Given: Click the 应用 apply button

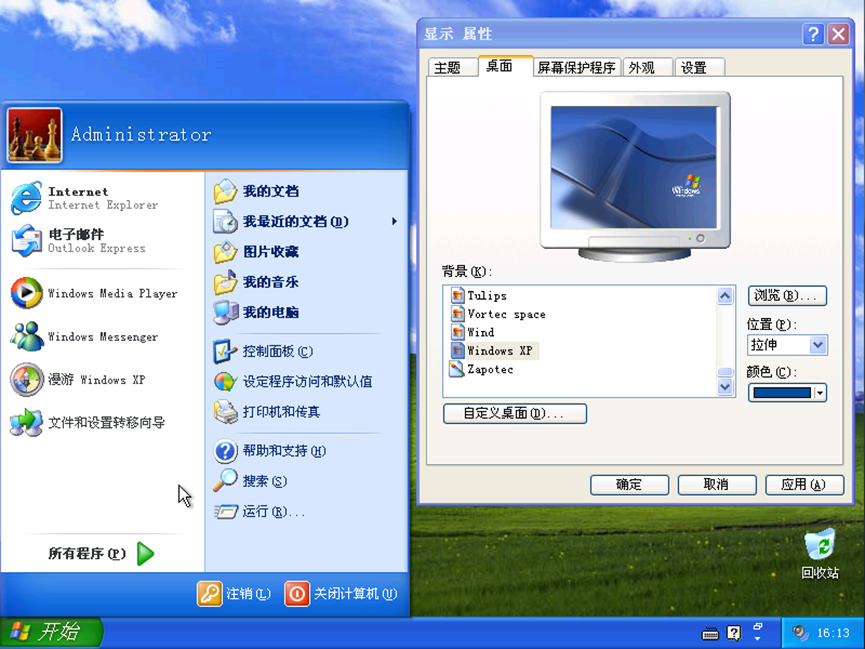Looking at the screenshot, I should pyautogui.click(x=804, y=485).
